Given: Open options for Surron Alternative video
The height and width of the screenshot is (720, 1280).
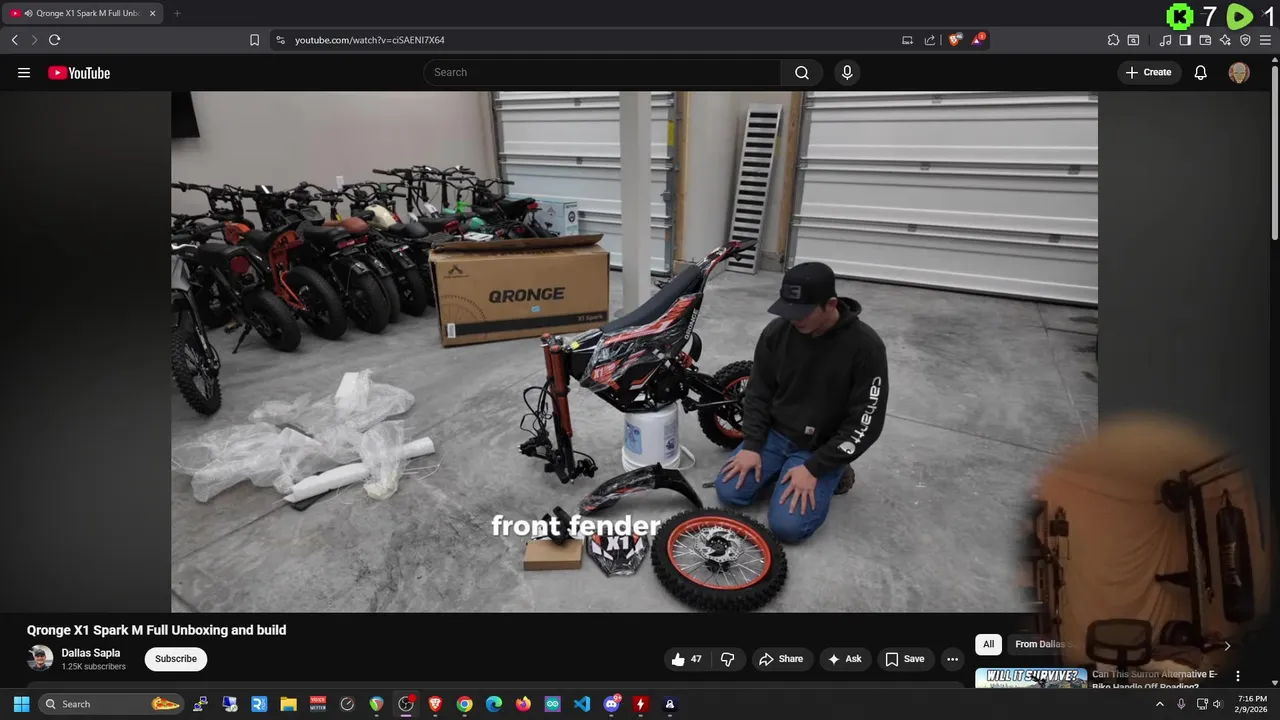Looking at the screenshot, I should (x=1237, y=676).
